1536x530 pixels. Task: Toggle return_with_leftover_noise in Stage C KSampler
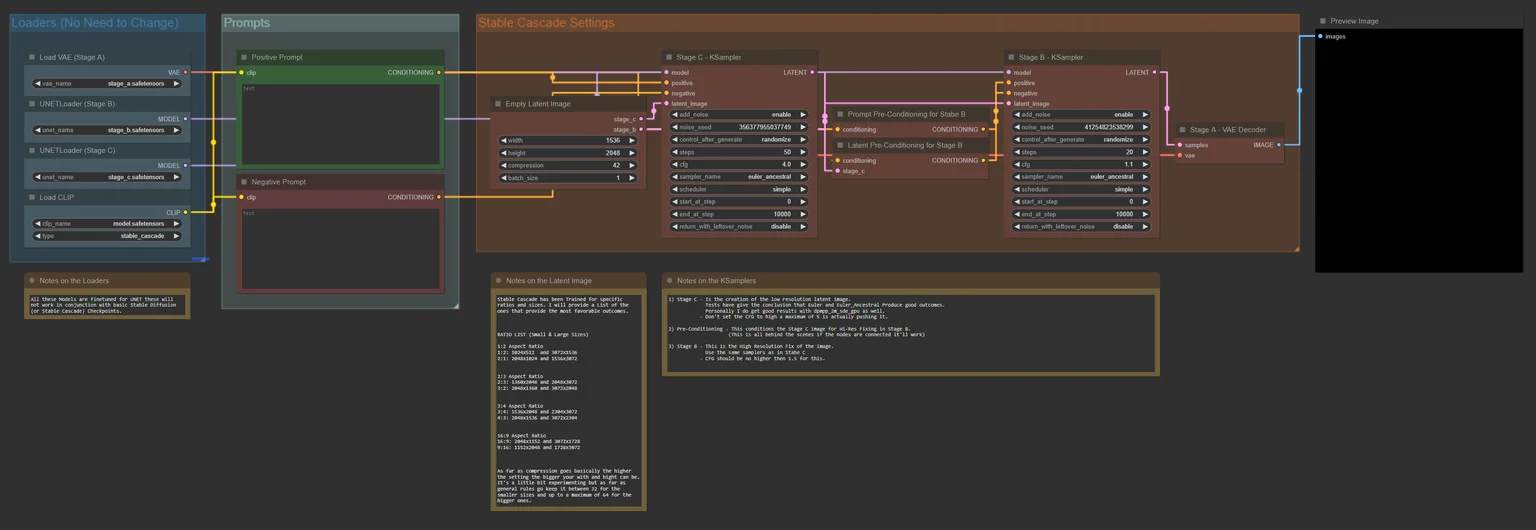pyautogui.click(x=739, y=226)
